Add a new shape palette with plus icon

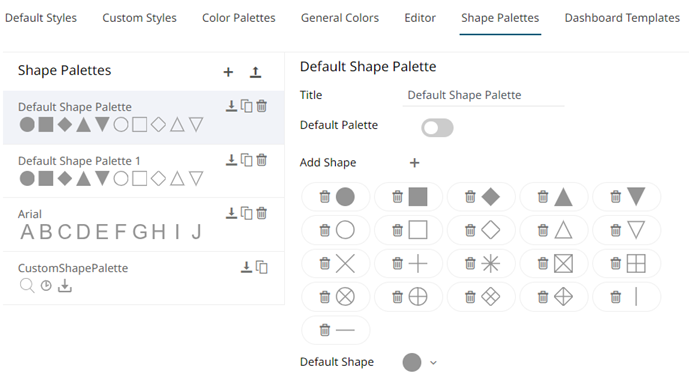click(x=228, y=72)
